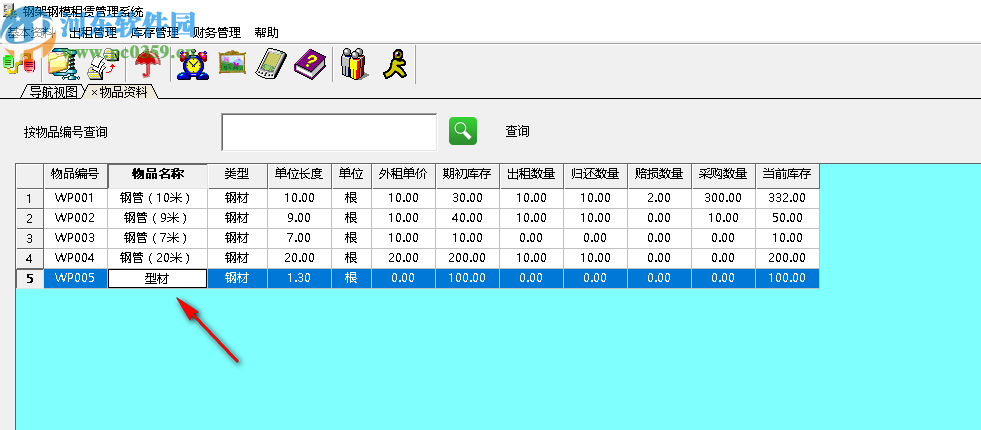Click the group of people icon

coord(355,64)
